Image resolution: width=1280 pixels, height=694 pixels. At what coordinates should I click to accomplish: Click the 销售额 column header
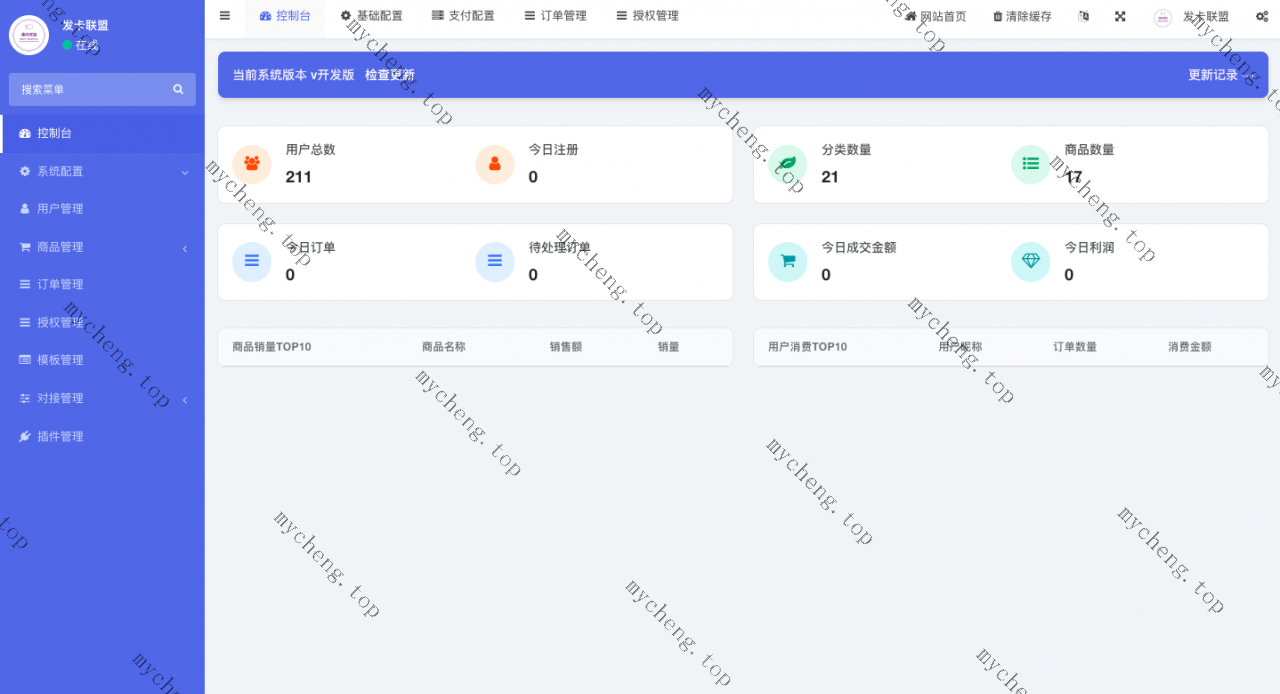tap(566, 347)
